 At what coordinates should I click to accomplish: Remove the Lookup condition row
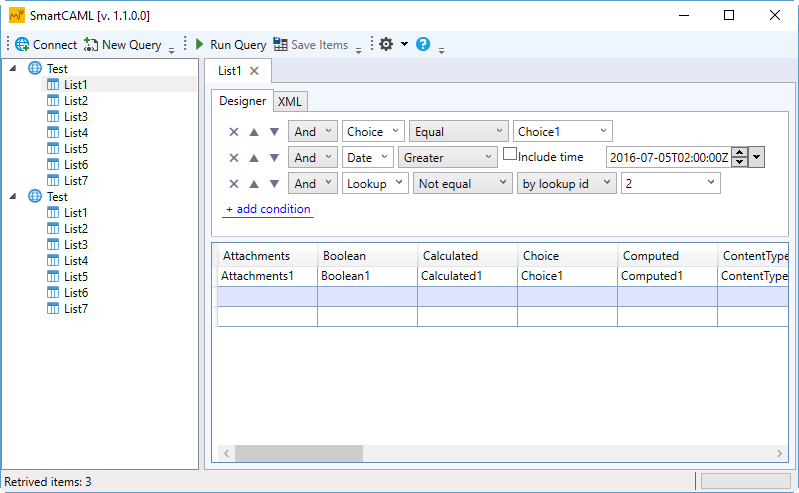(x=234, y=184)
